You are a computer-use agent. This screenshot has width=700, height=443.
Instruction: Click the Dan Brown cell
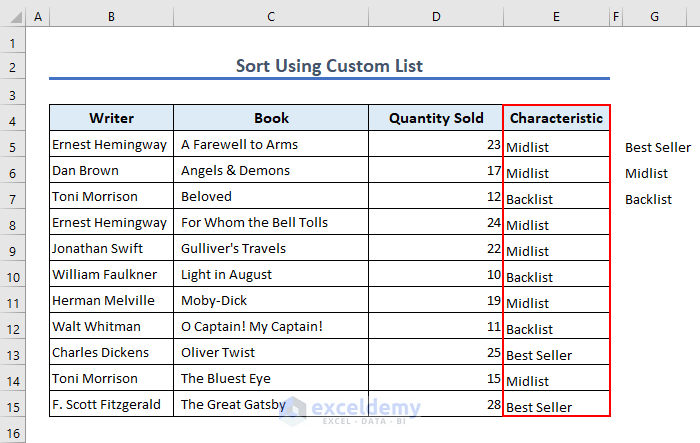(x=111, y=171)
